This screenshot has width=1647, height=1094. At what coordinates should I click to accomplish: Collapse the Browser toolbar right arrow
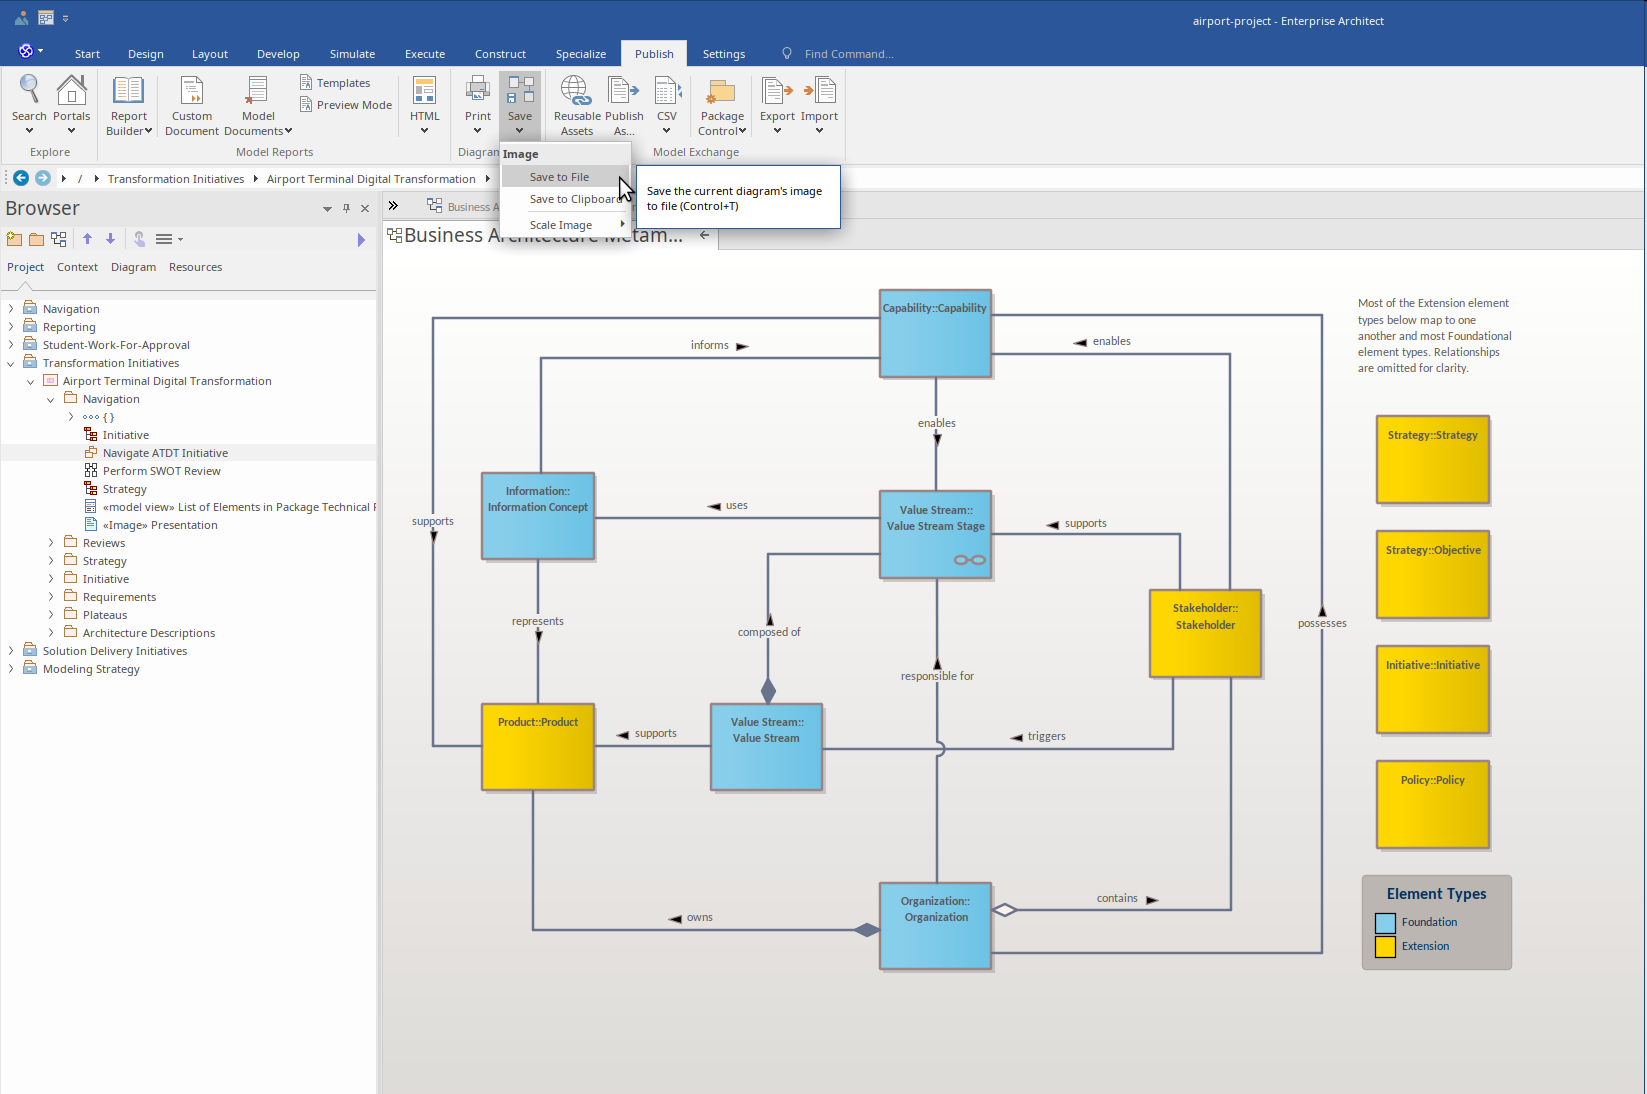361,240
